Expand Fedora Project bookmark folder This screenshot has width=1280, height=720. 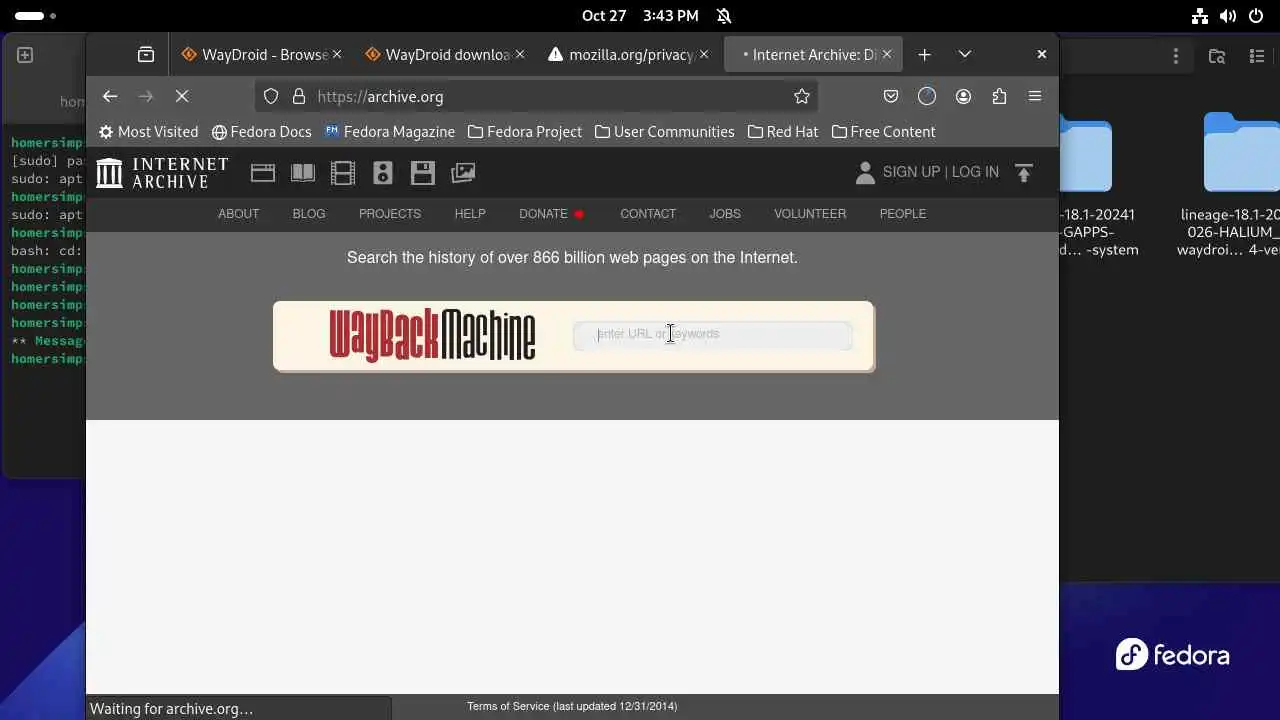click(x=524, y=132)
